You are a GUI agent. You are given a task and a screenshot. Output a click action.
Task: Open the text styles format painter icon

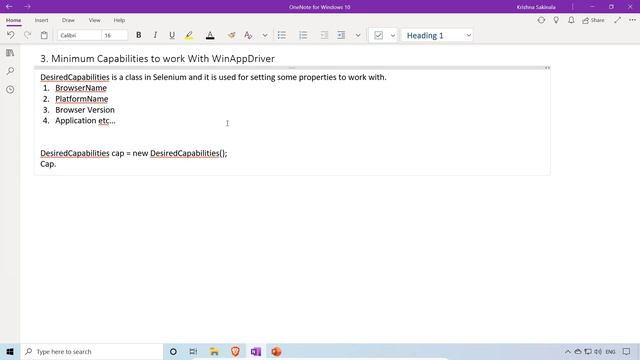tap(248, 36)
